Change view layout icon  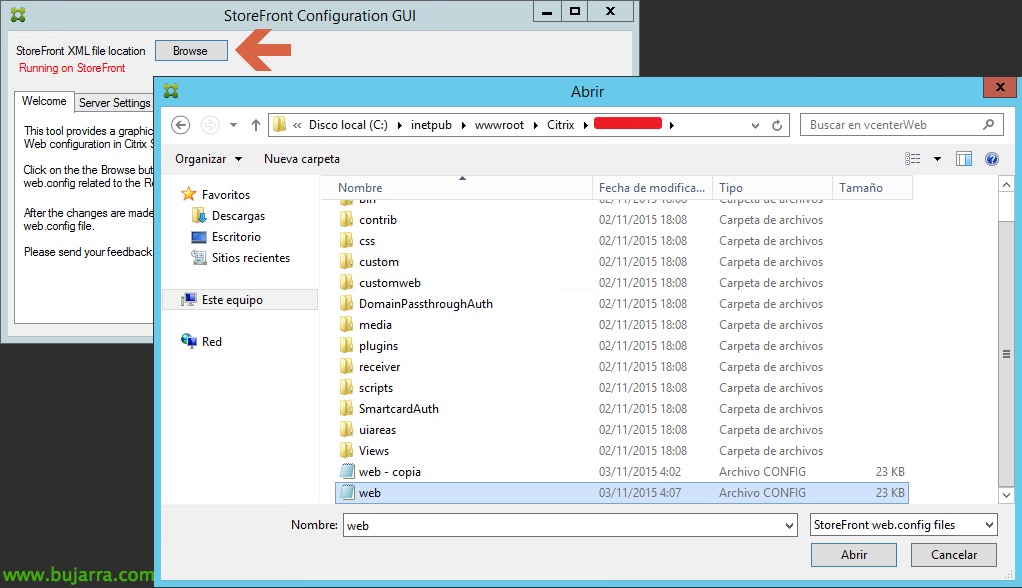913,159
